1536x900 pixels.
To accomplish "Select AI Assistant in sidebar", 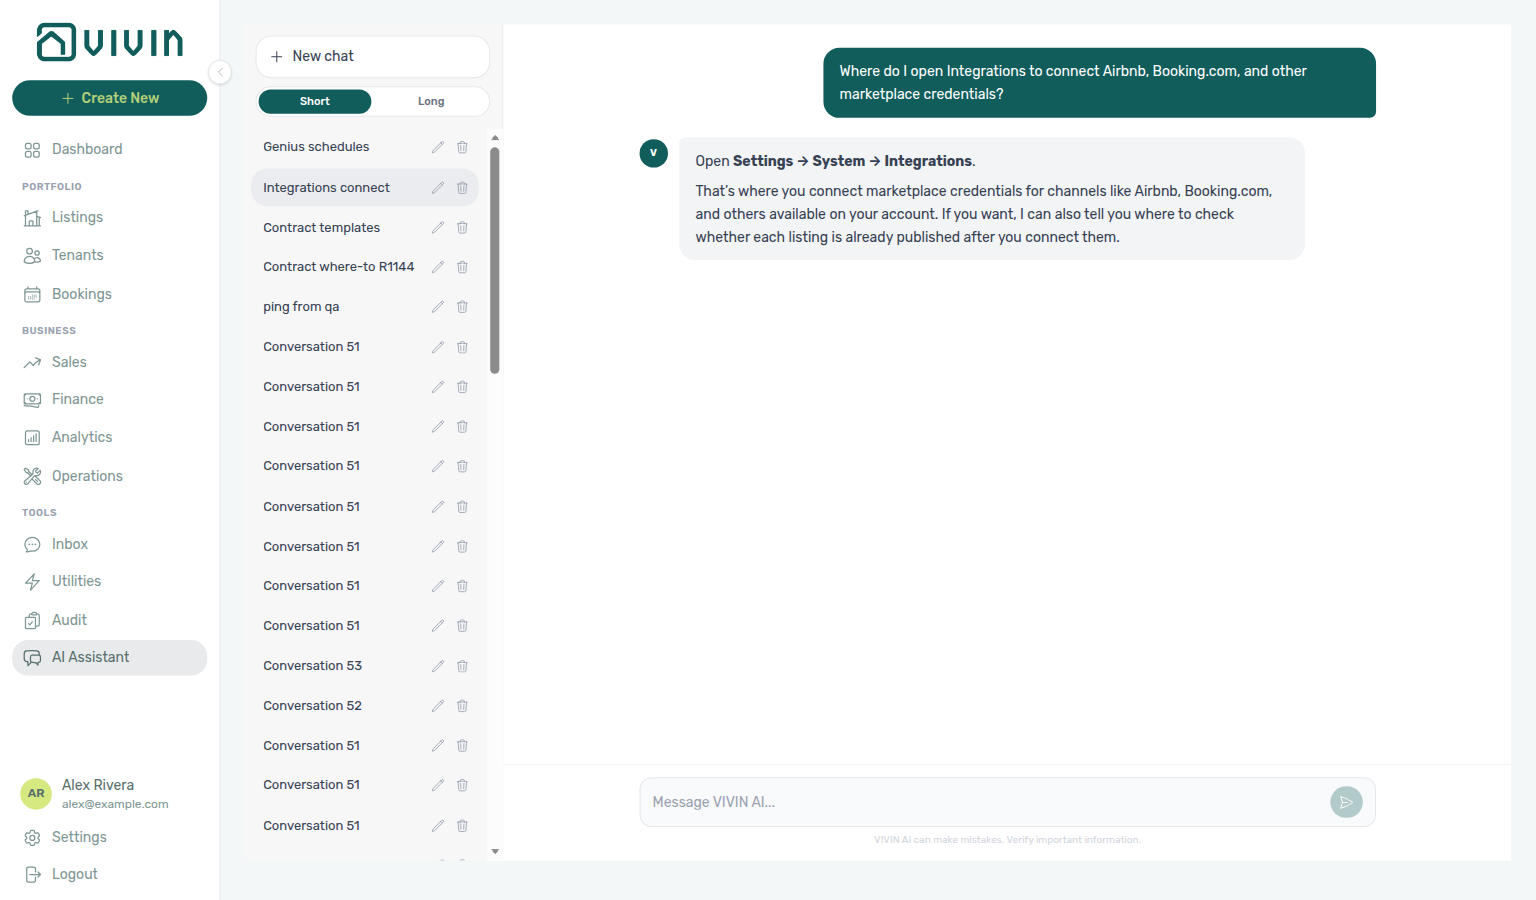I will [110, 657].
